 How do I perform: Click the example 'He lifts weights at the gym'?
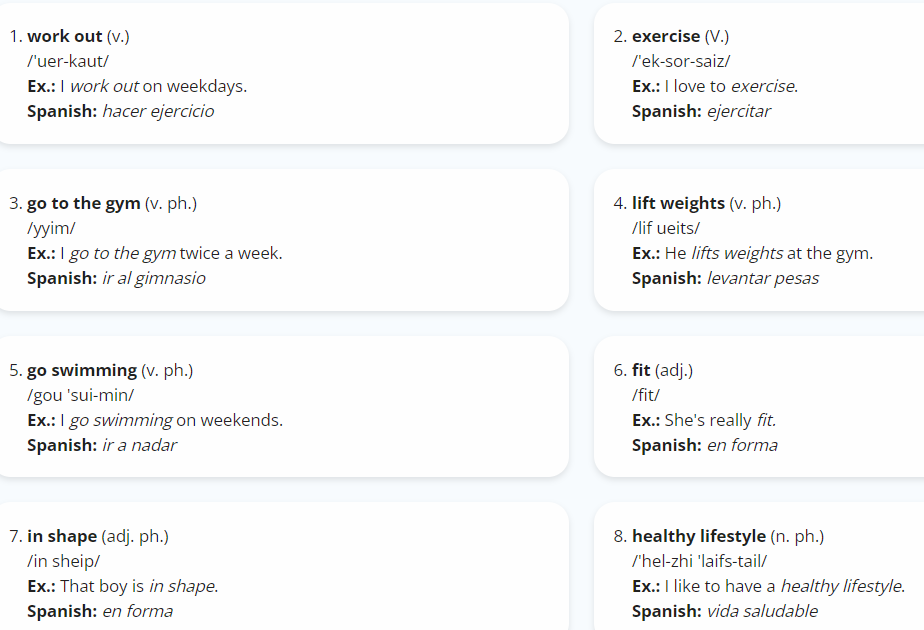[768, 253]
